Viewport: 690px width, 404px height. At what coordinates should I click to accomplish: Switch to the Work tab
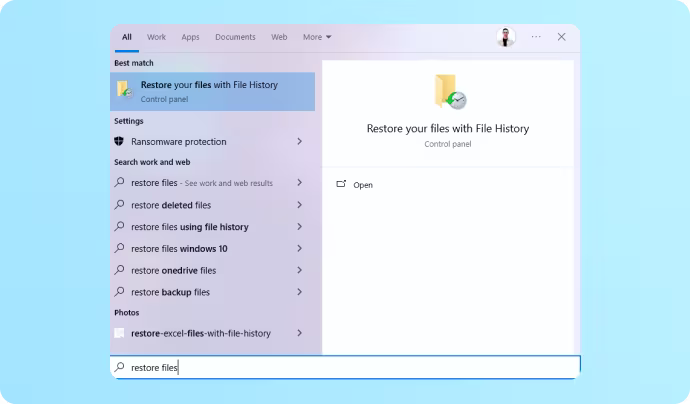(156, 37)
